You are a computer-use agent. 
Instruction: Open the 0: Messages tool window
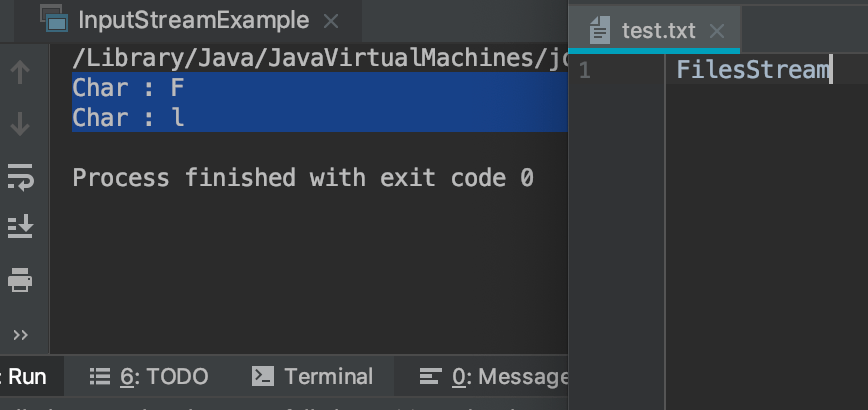tap(494, 377)
